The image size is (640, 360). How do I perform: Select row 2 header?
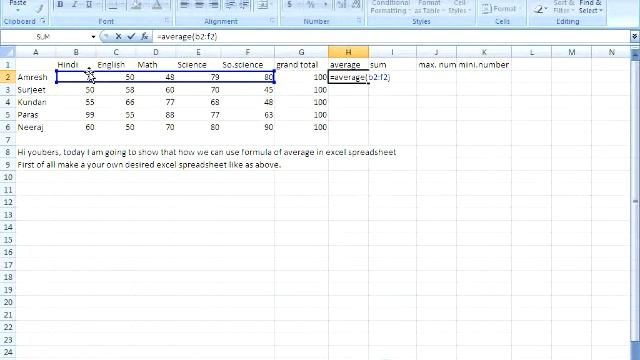pyautogui.click(x=8, y=77)
